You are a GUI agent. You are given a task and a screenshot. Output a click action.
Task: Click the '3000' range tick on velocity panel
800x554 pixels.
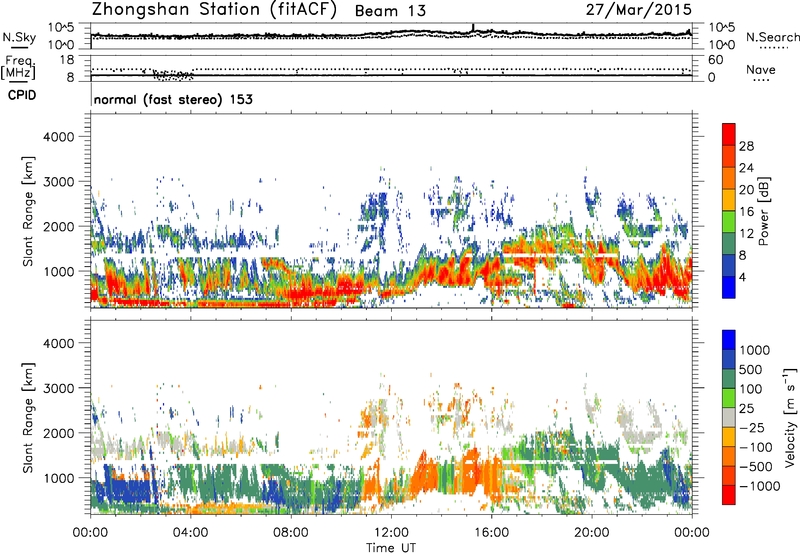click(58, 388)
